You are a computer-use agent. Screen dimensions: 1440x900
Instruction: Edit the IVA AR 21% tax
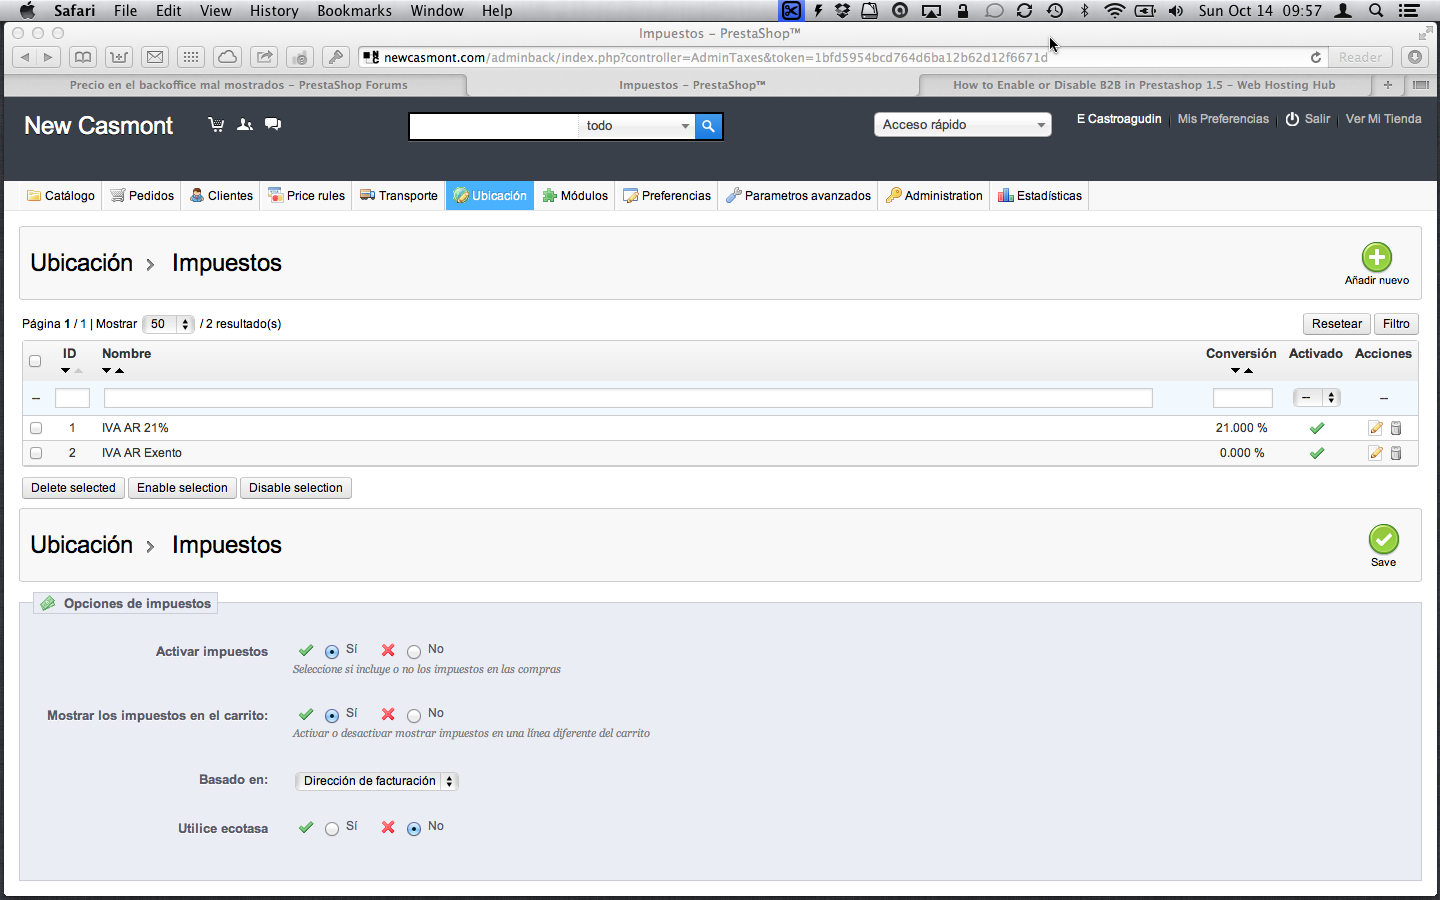click(x=1376, y=428)
